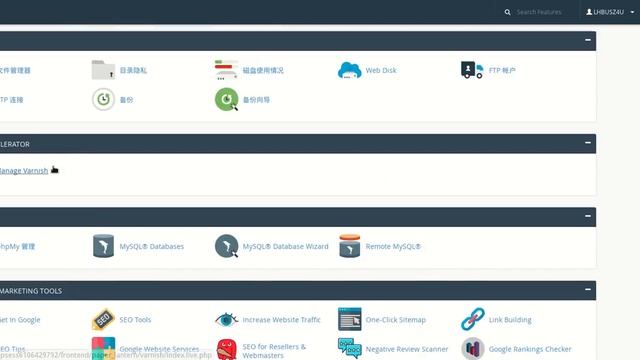
Task: Click the Link Building chain icon
Action: pos(473,319)
